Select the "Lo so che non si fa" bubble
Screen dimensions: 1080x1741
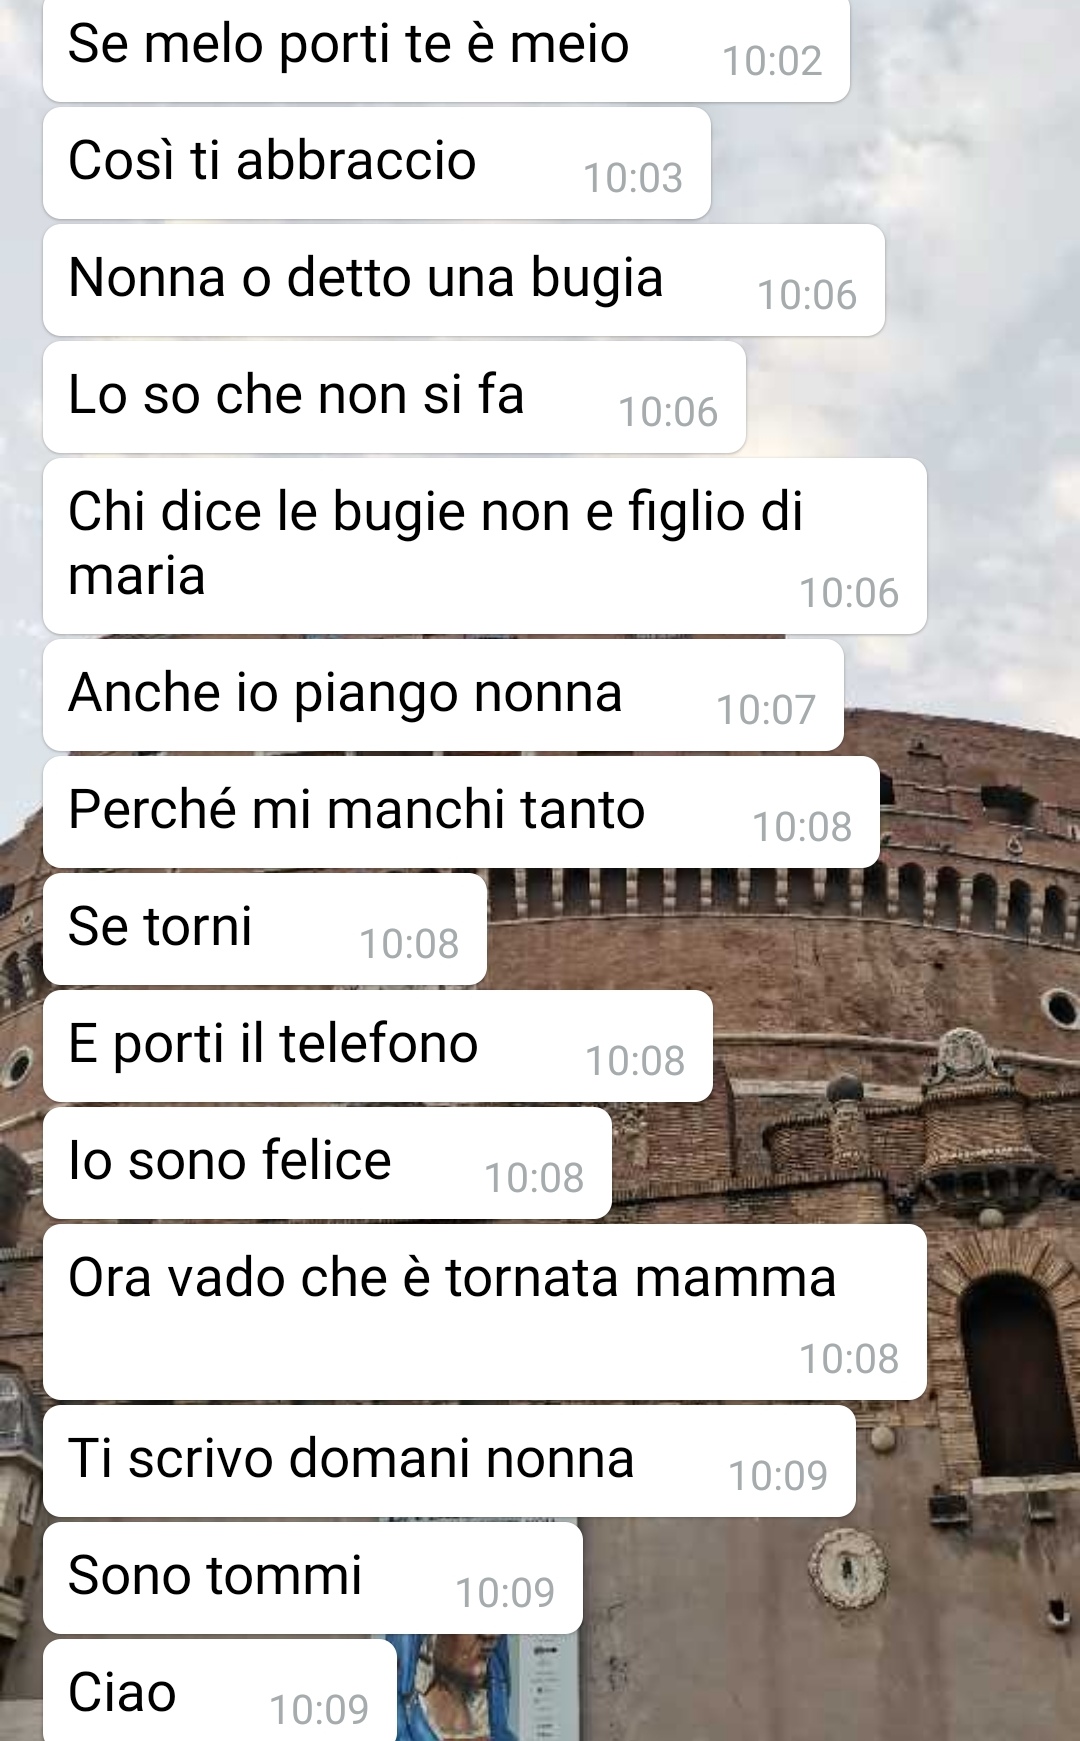[394, 397]
